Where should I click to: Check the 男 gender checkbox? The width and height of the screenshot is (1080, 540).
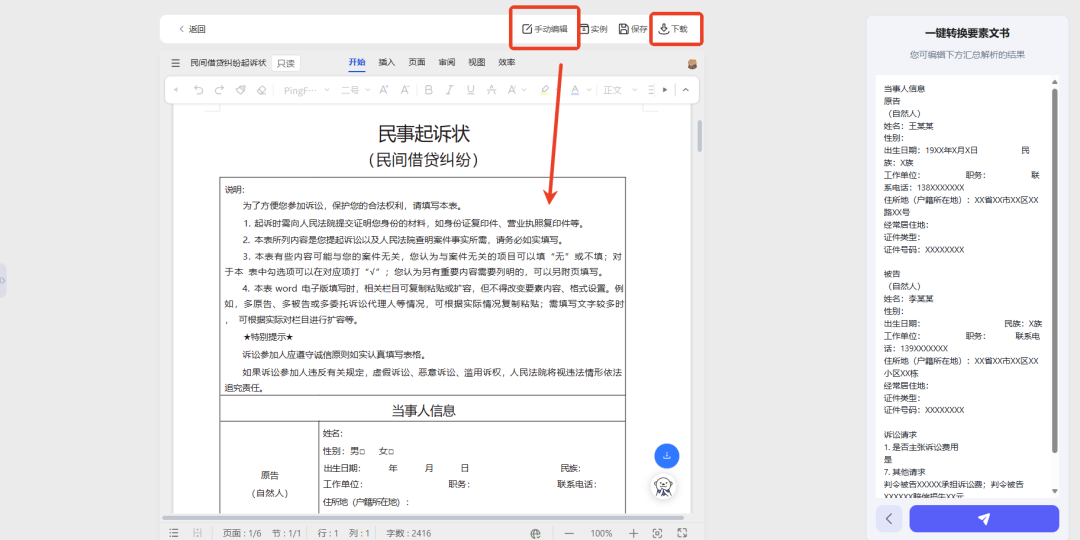(x=364, y=451)
